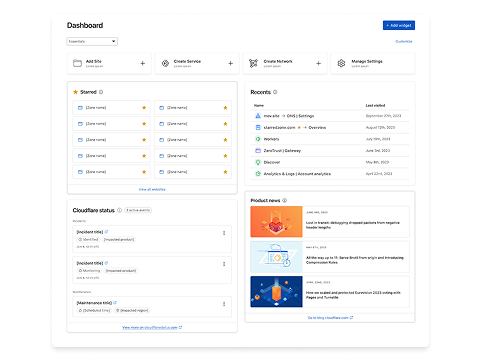Image resolution: width=480 pixels, height=360 pixels.
Task: Click the Identified status tag
Action: [x=88, y=239]
